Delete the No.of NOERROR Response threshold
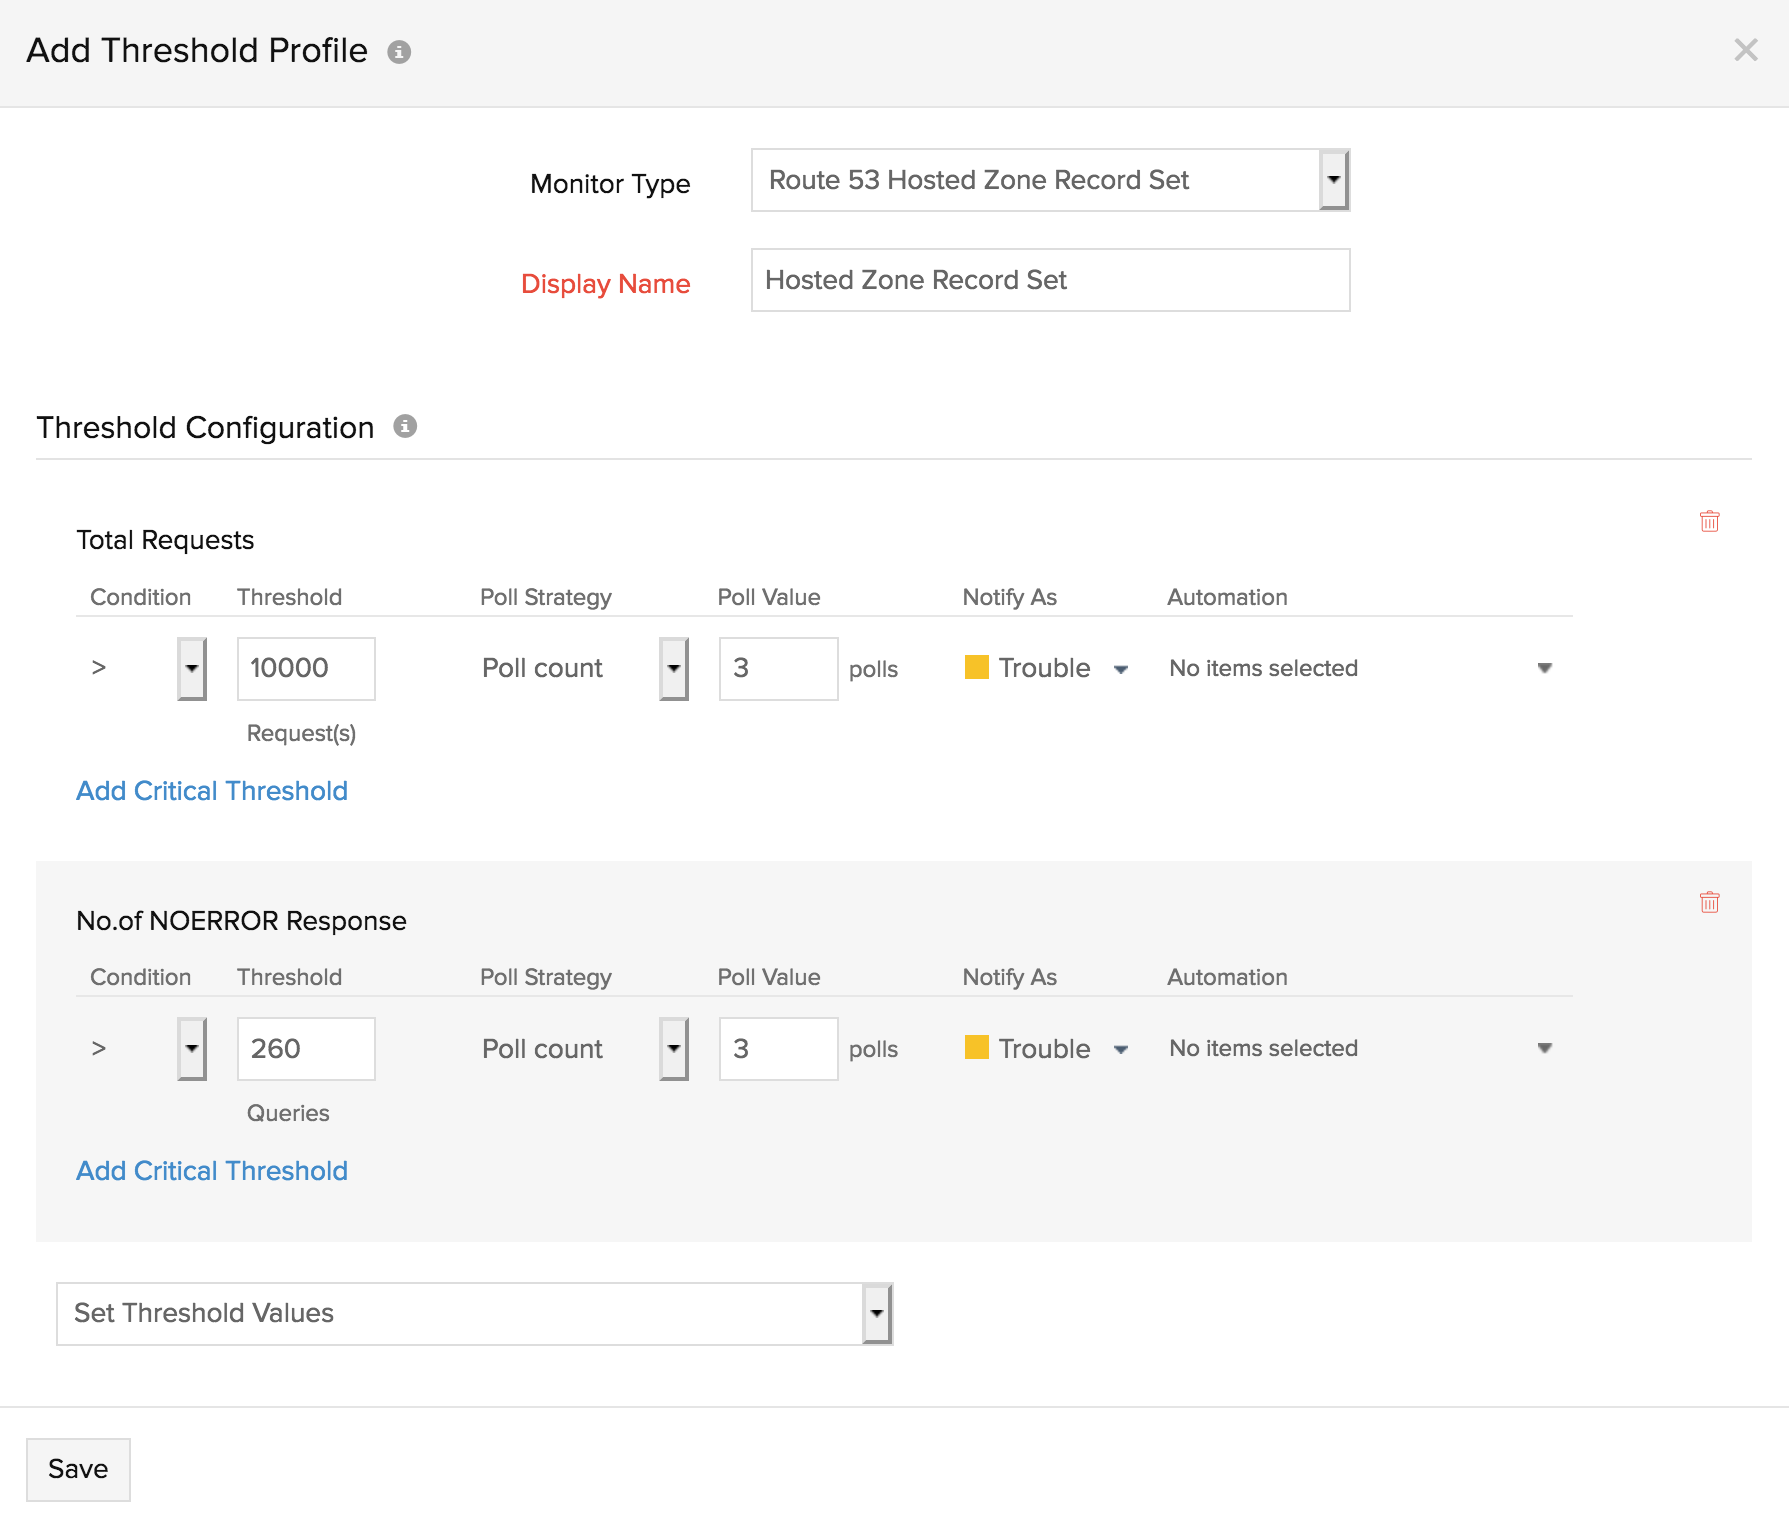 click(1709, 902)
